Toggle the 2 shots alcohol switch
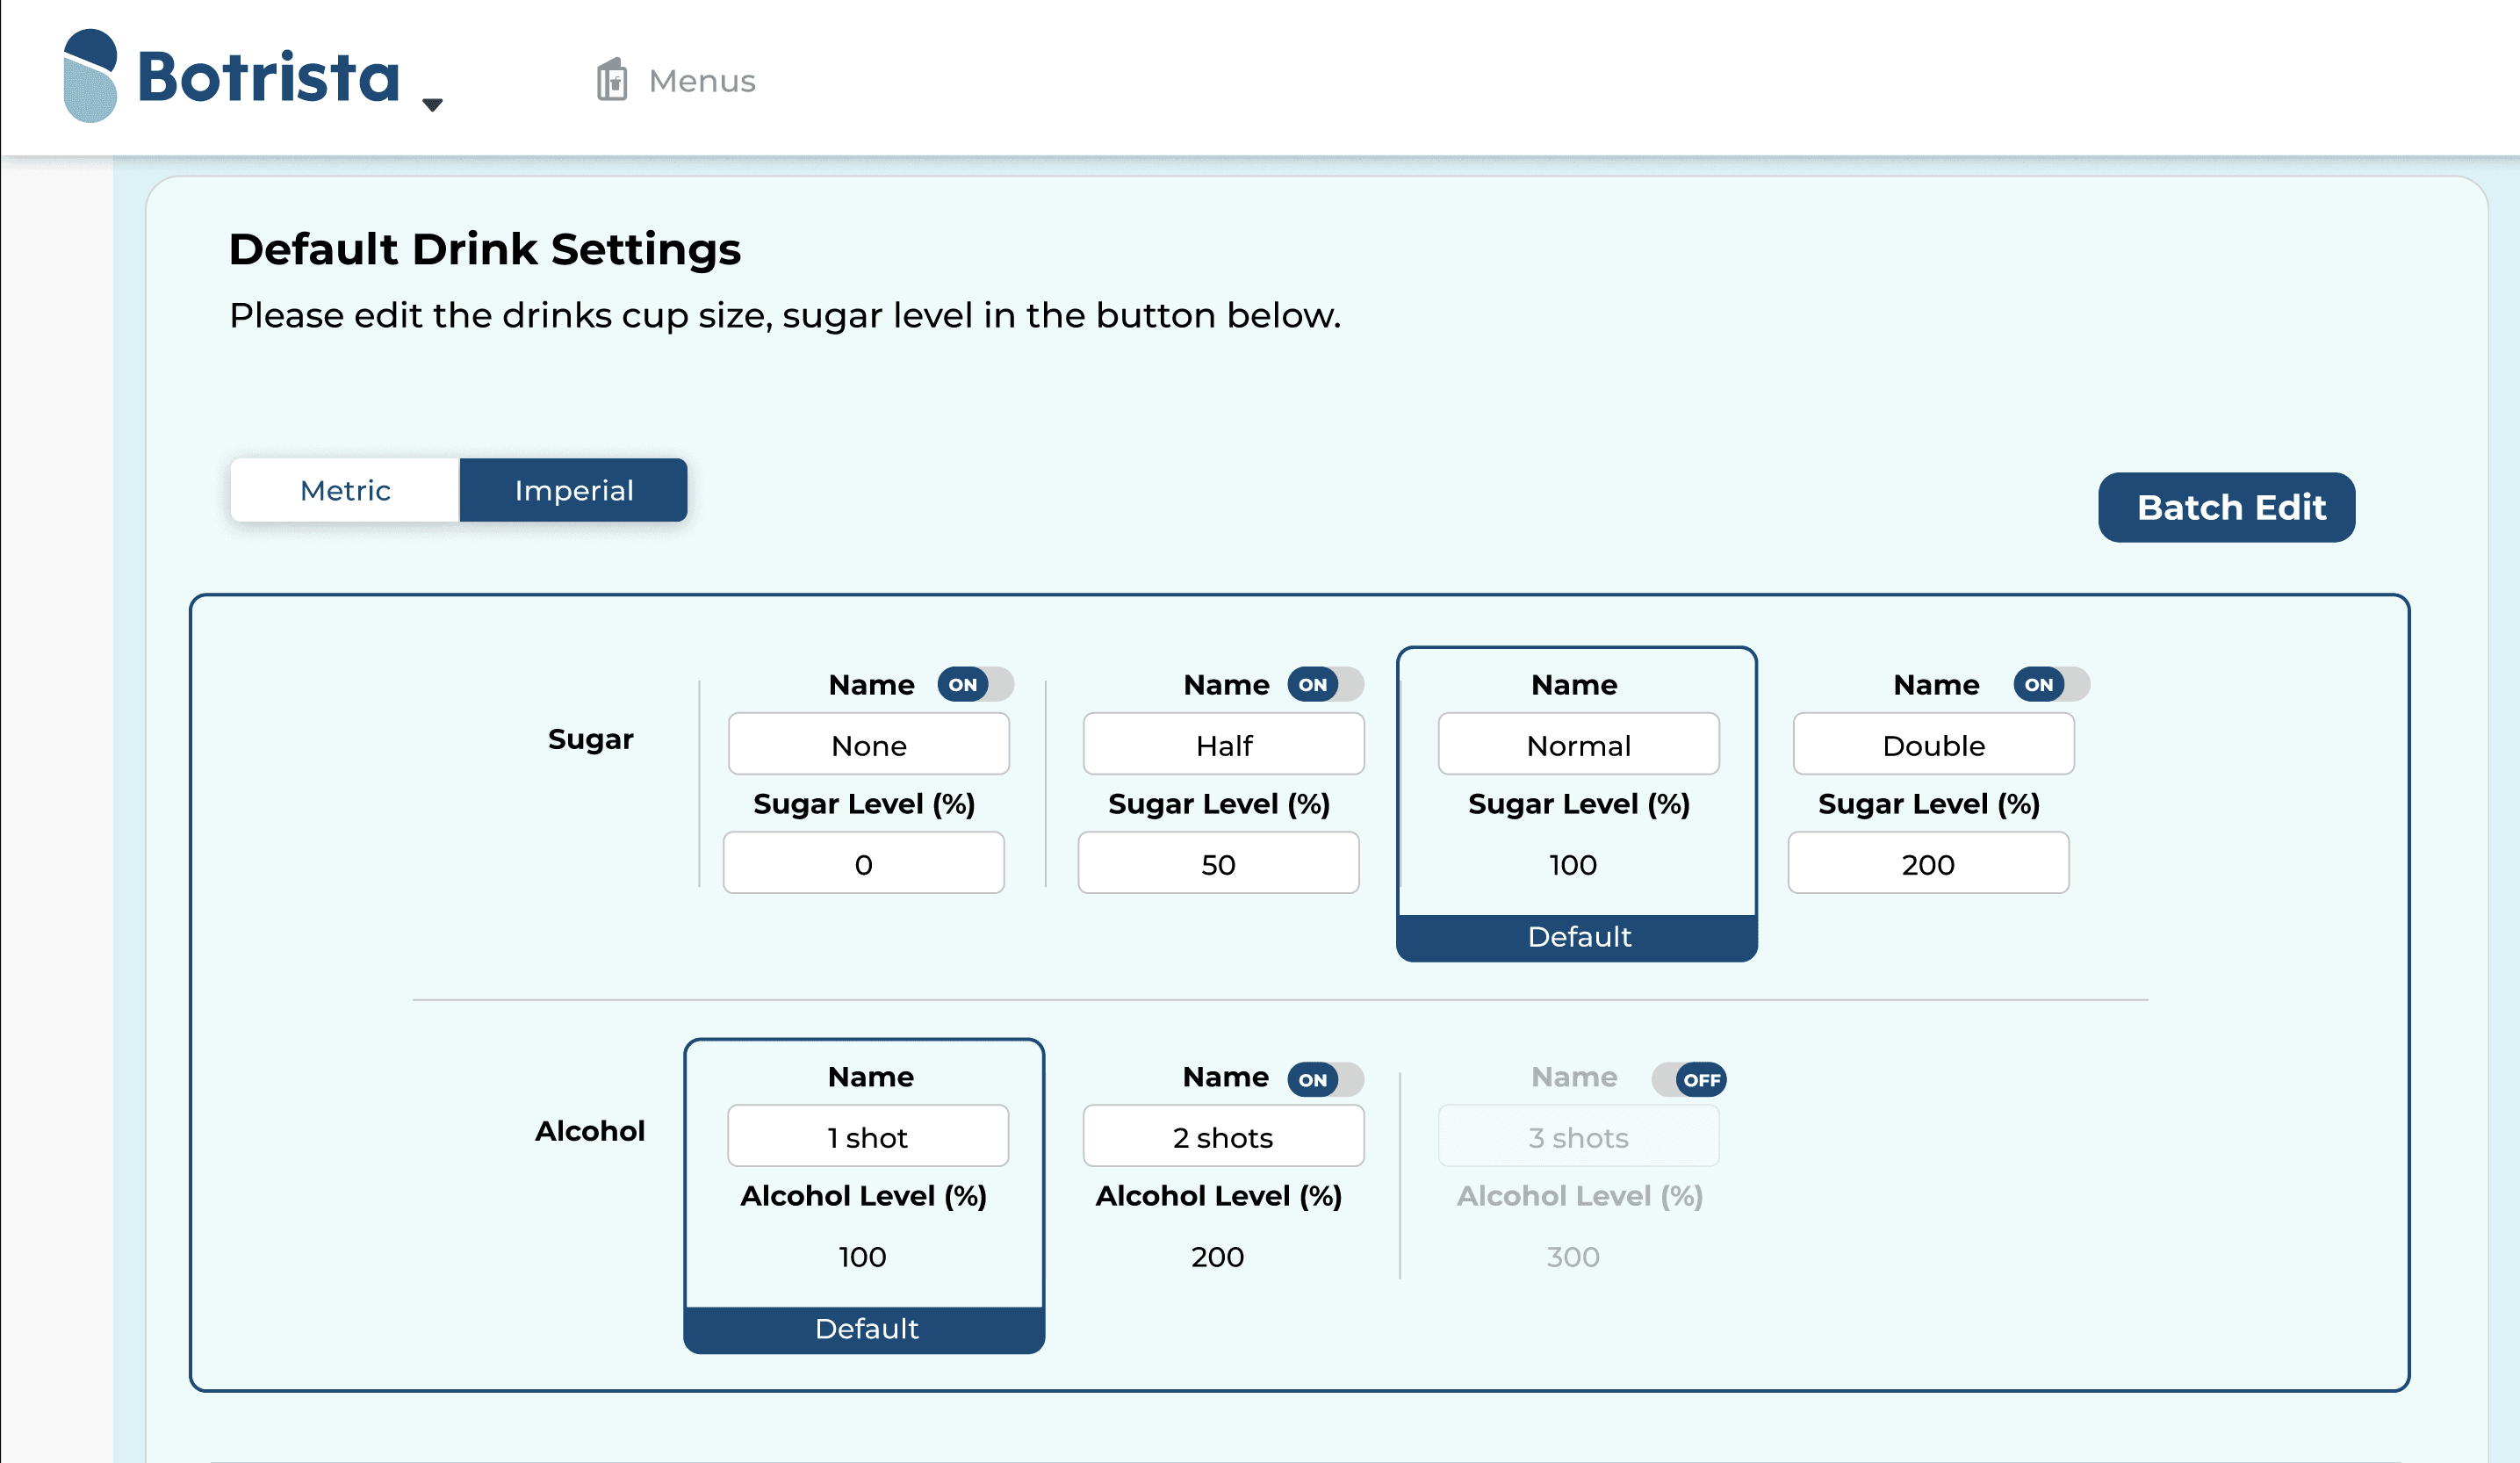Screen dimensions: 2520x1463 click(x=1324, y=1080)
